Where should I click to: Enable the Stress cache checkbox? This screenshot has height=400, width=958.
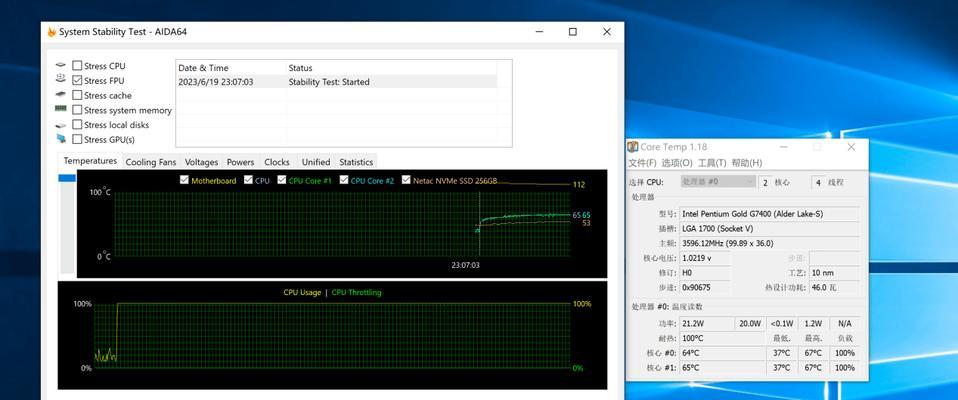tap(77, 95)
